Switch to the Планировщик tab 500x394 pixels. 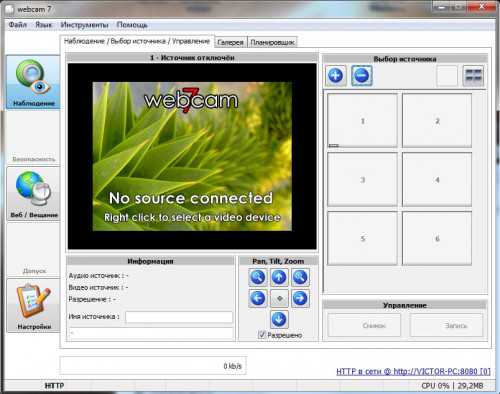(x=272, y=42)
